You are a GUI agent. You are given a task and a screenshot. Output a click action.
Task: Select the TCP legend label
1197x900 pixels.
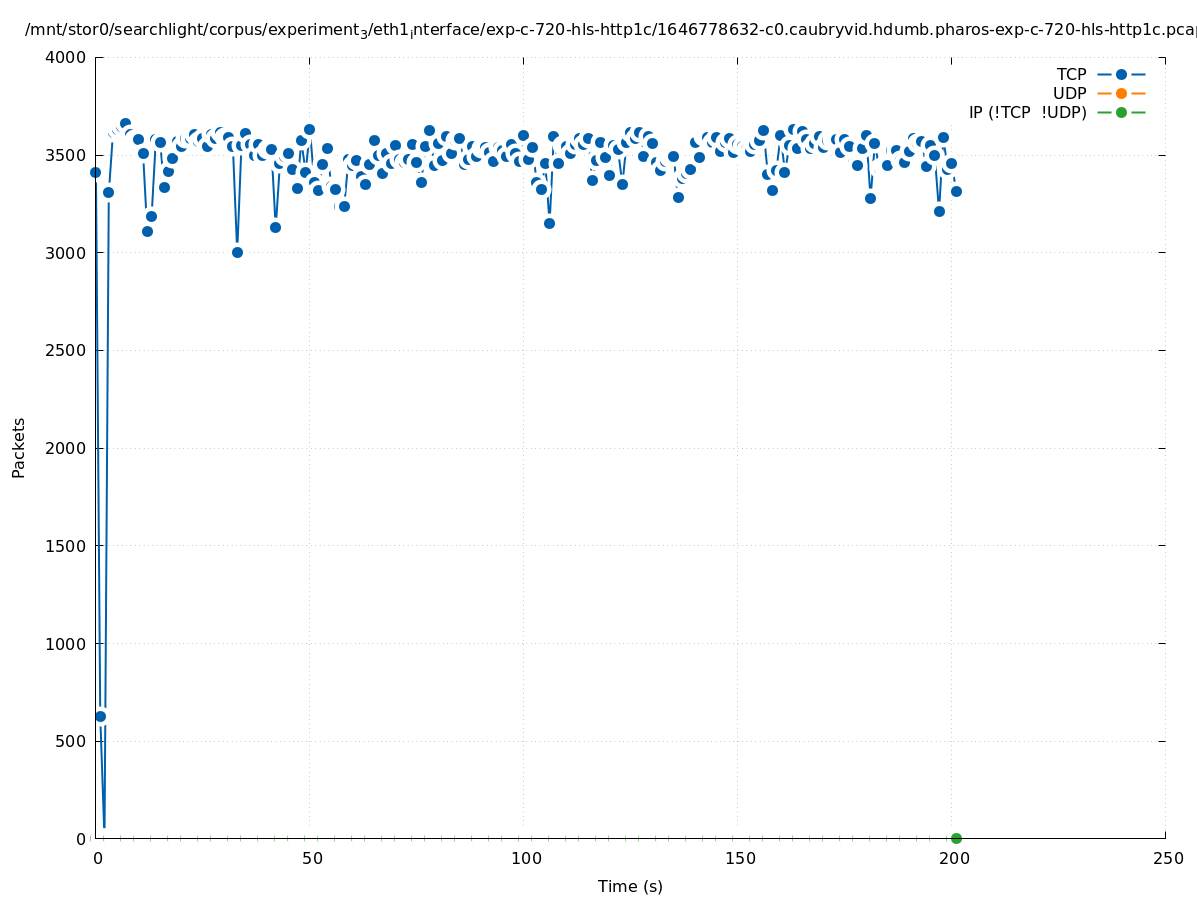[1071, 74]
